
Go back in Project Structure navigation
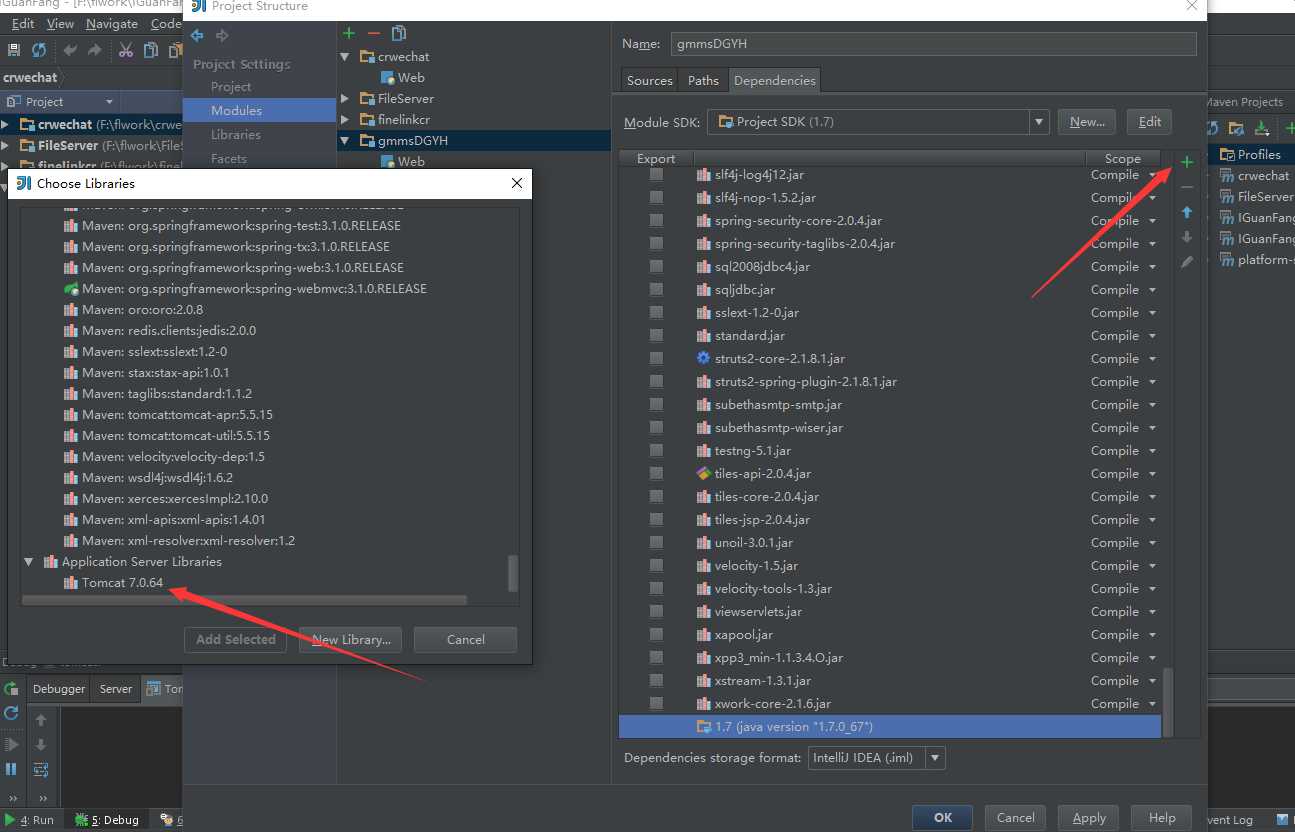coord(197,36)
